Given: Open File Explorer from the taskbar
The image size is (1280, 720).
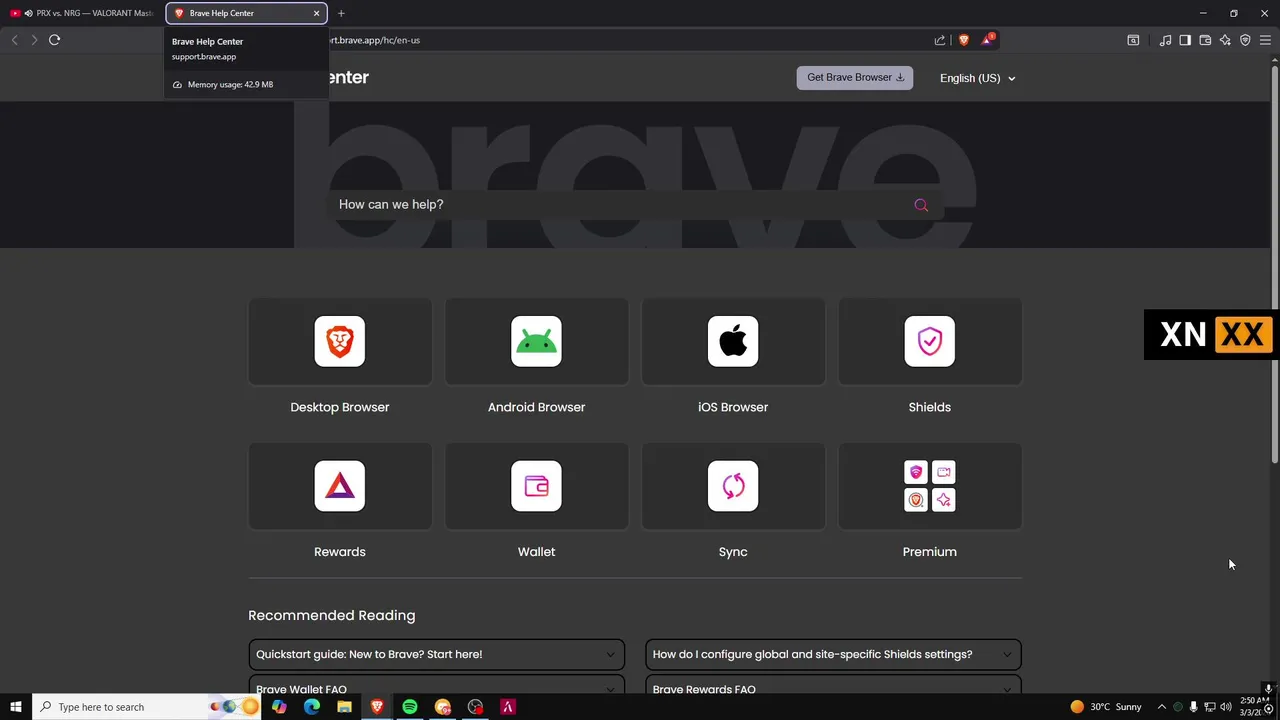Looking at the screenshot, I should point(344,707).
